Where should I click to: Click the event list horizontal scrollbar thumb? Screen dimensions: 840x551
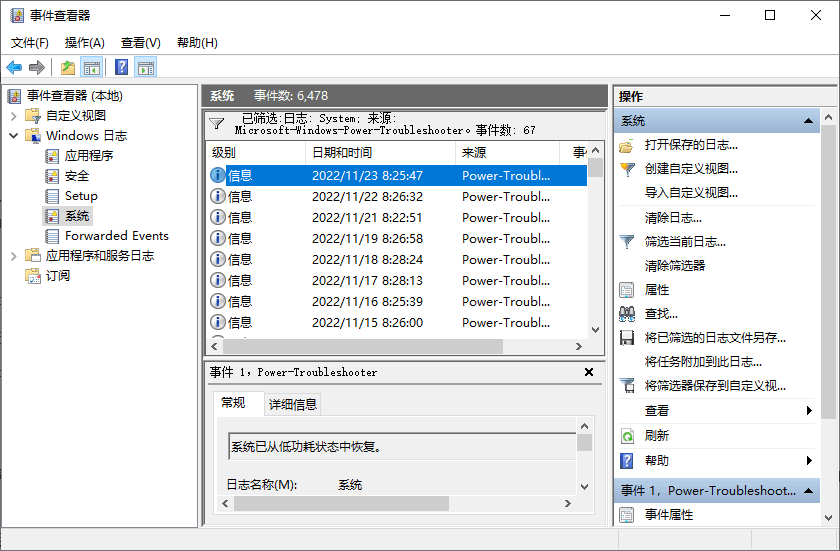point(363,346)
